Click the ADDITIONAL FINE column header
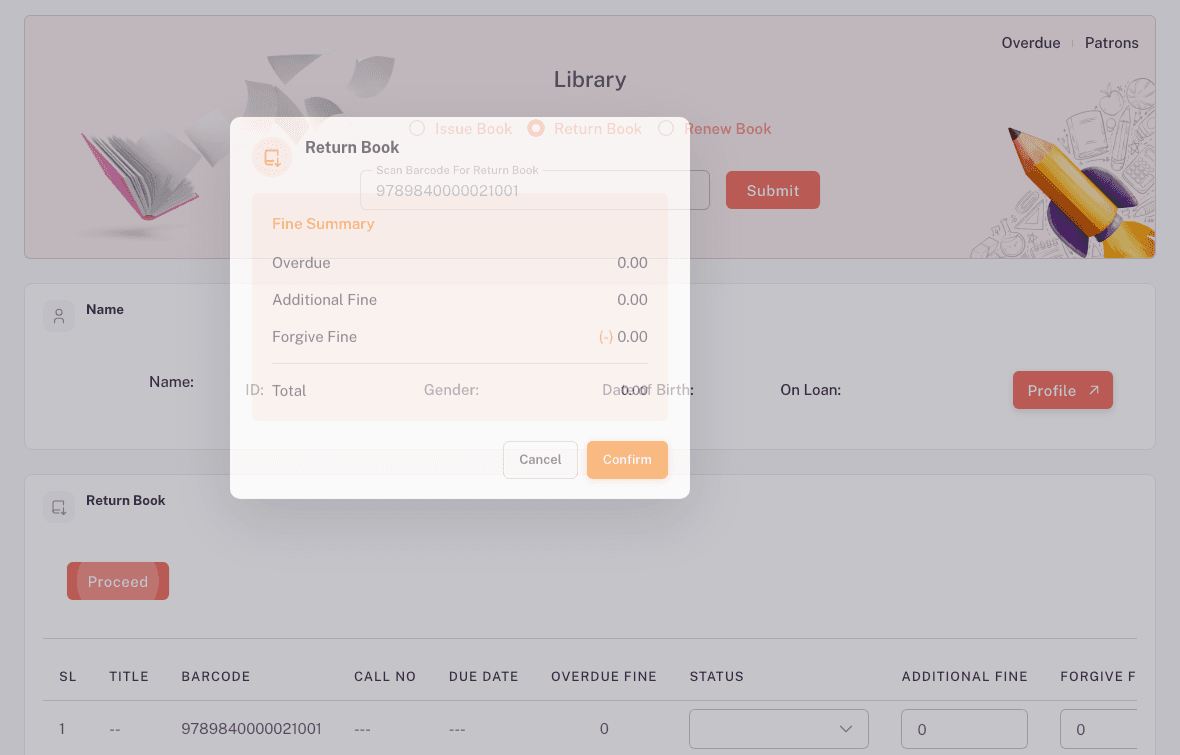The width and height of the screenshot is (1180, 755). point(964,676)
